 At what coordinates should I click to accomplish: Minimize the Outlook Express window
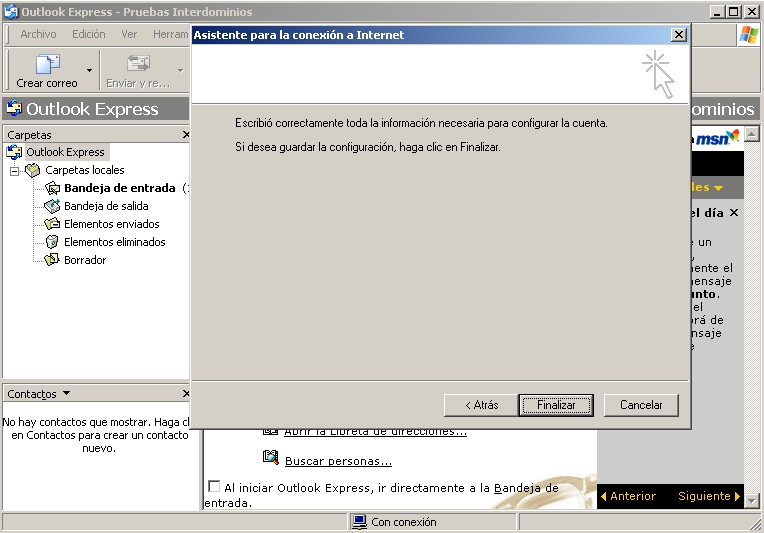pos(716,12)
